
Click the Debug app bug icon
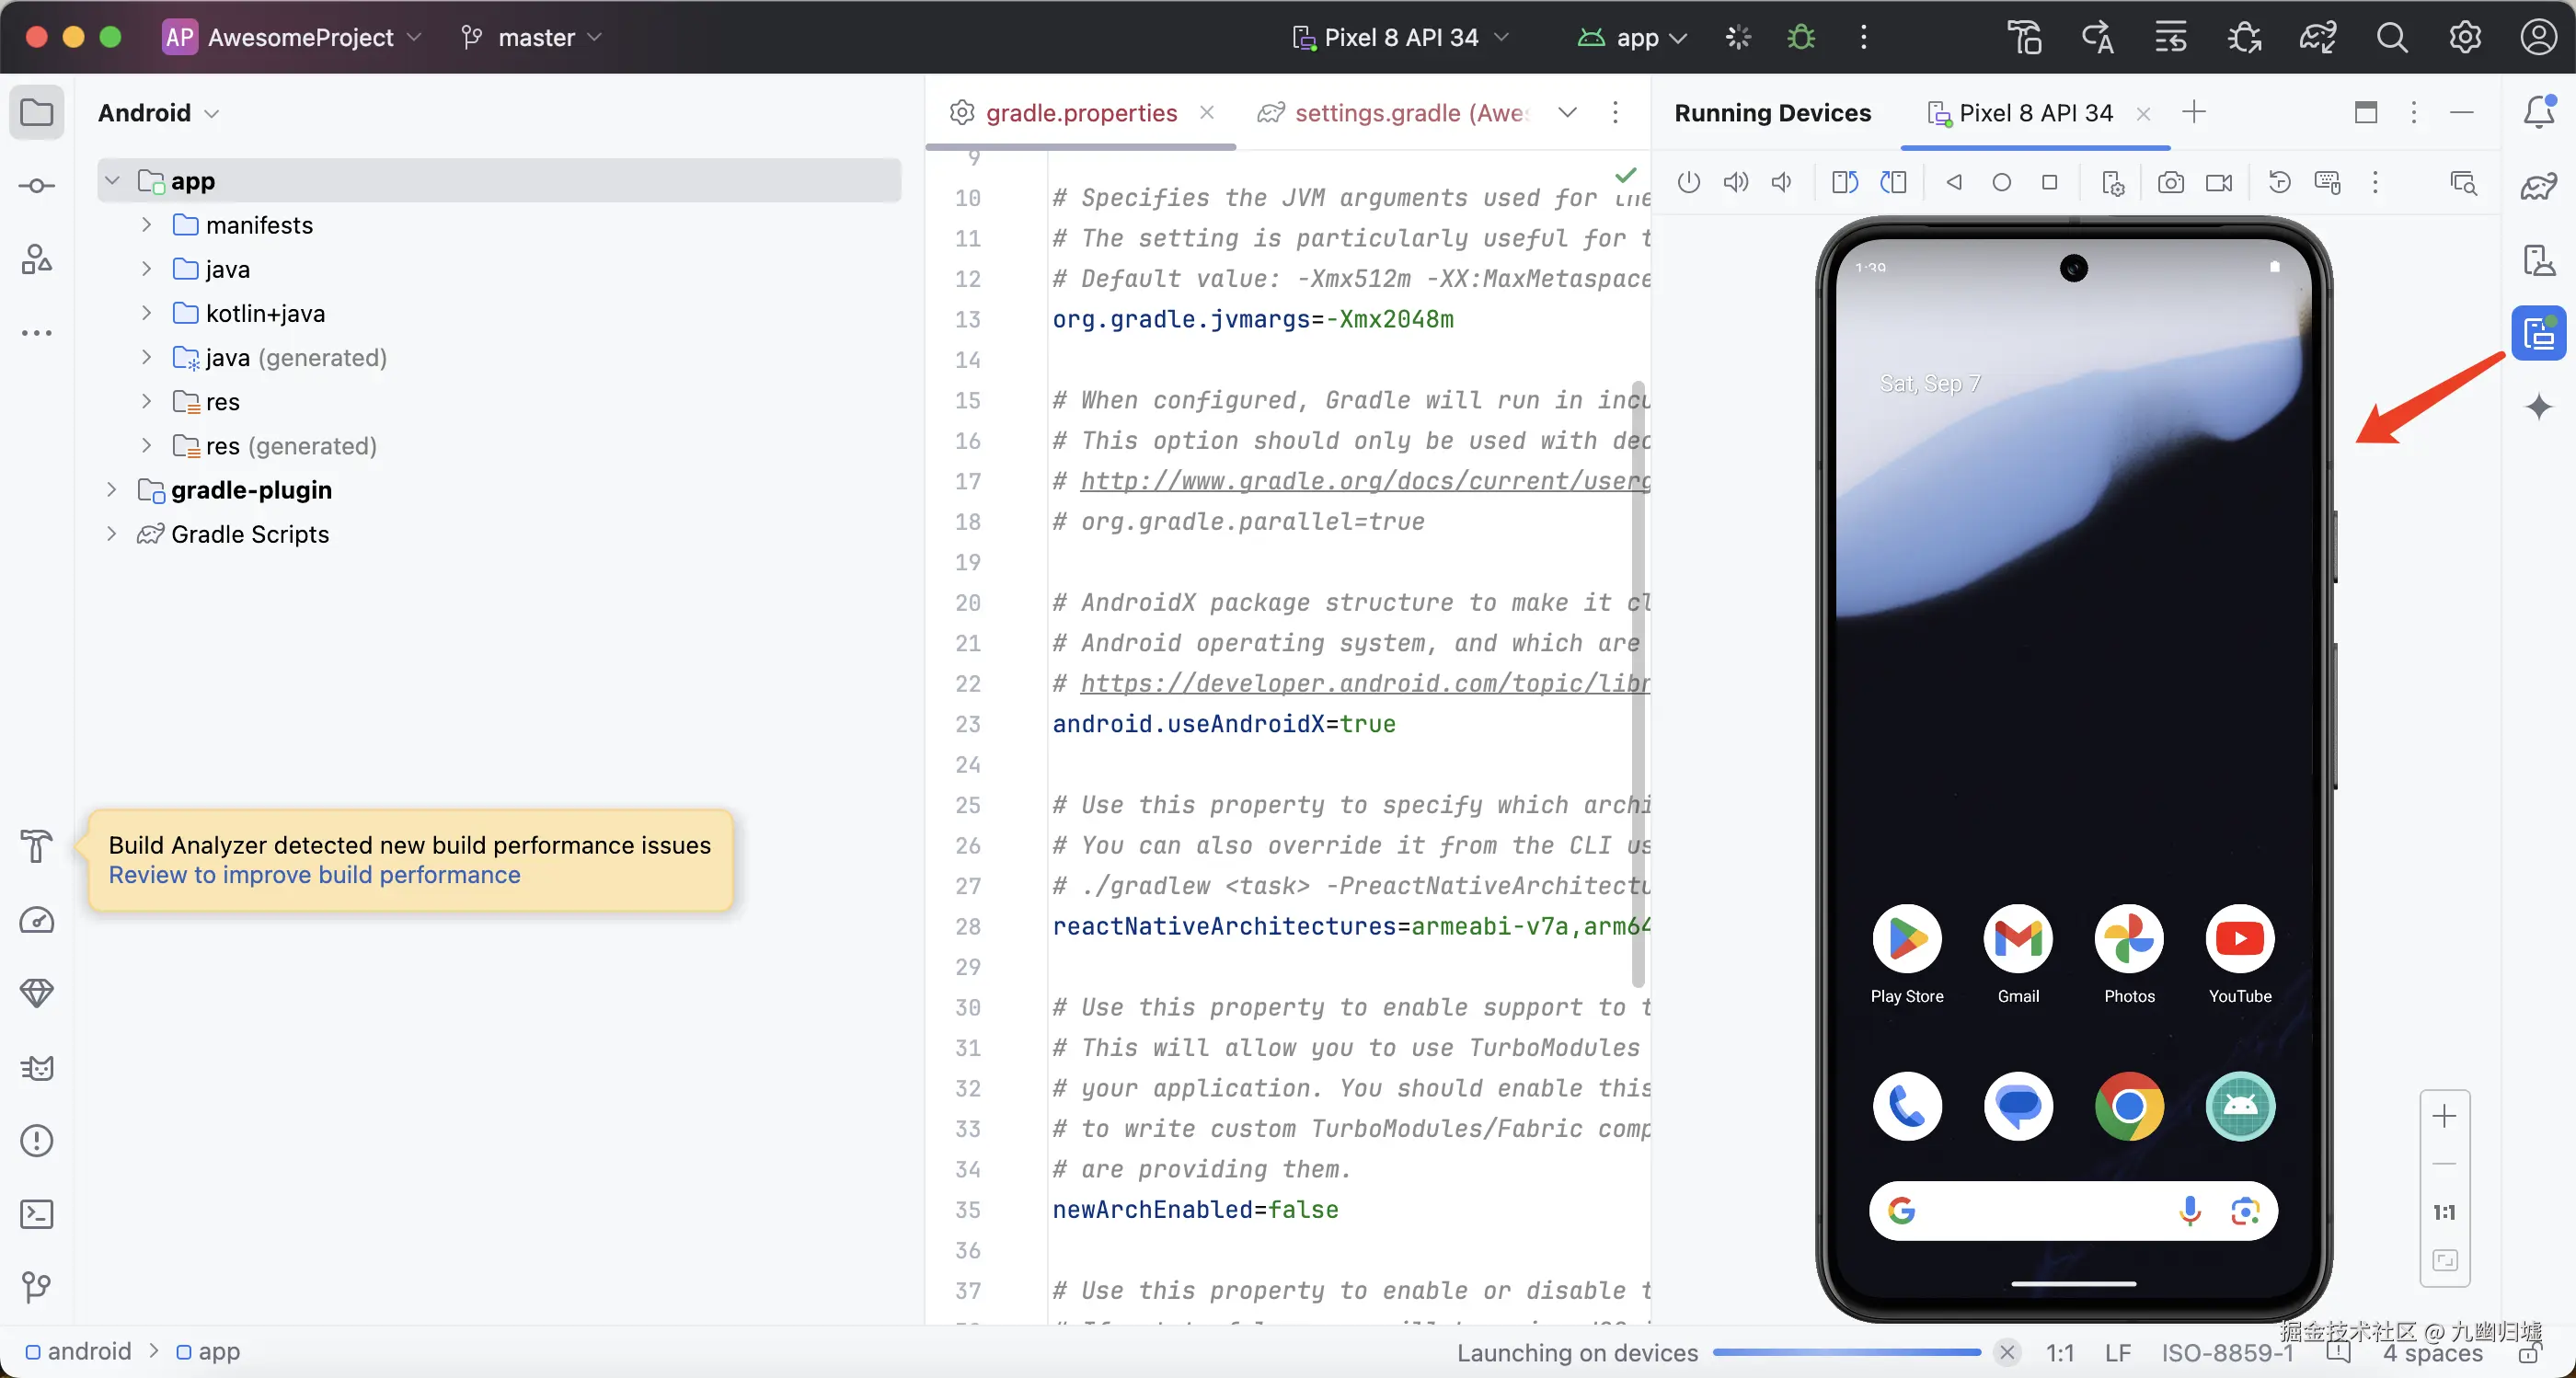click(x=1801, y=37)
